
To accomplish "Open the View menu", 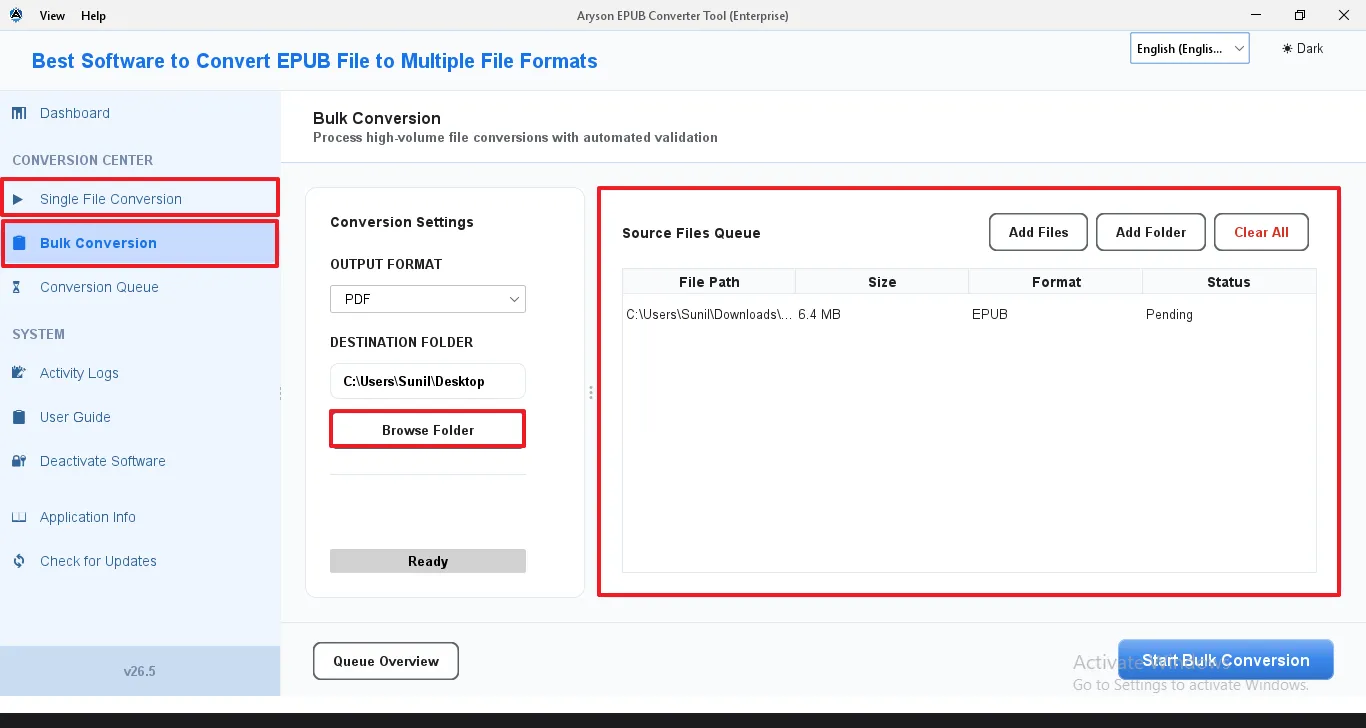I will click(x=53, y=16).
